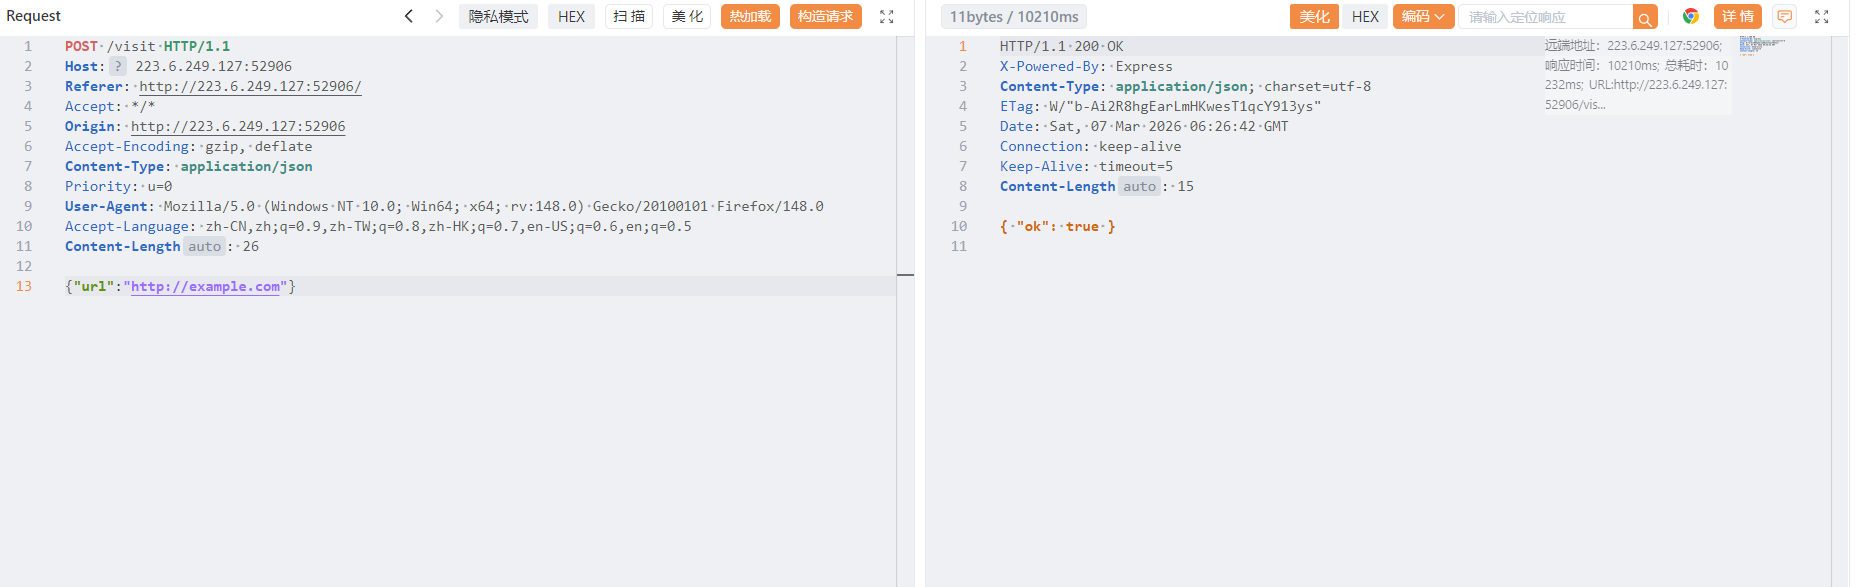Viewport: 1856px width, 587px height.
Task: Click the 构造请求 build request button
Action: [x=825, y=17]
